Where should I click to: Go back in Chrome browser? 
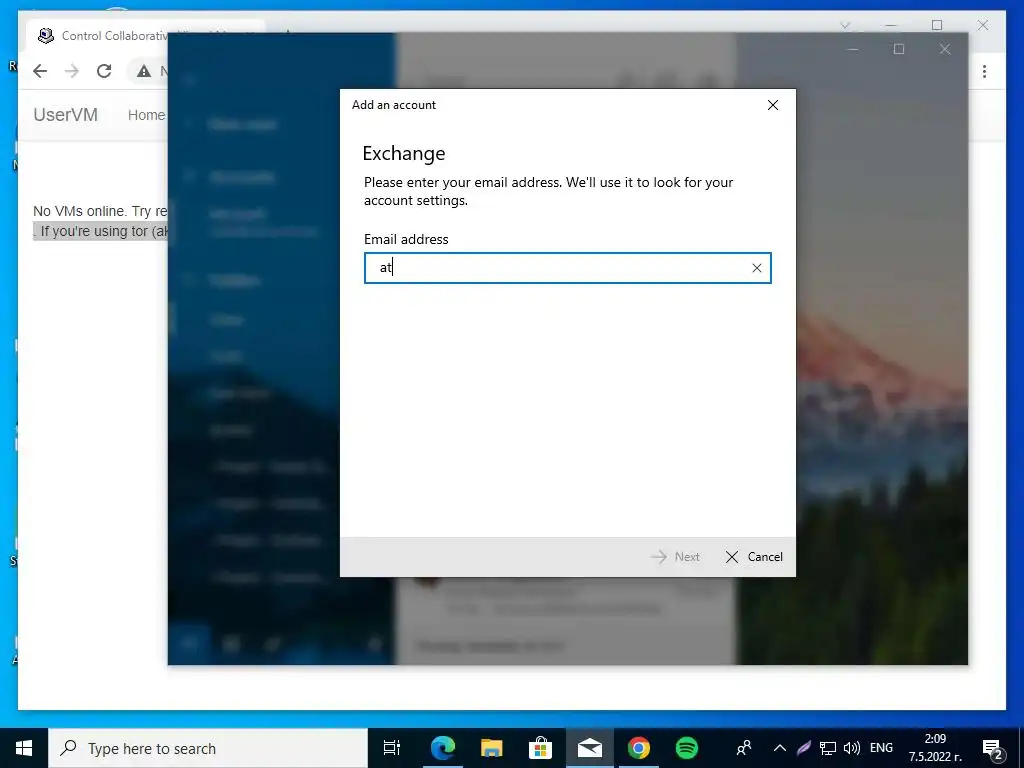(40, 71)
